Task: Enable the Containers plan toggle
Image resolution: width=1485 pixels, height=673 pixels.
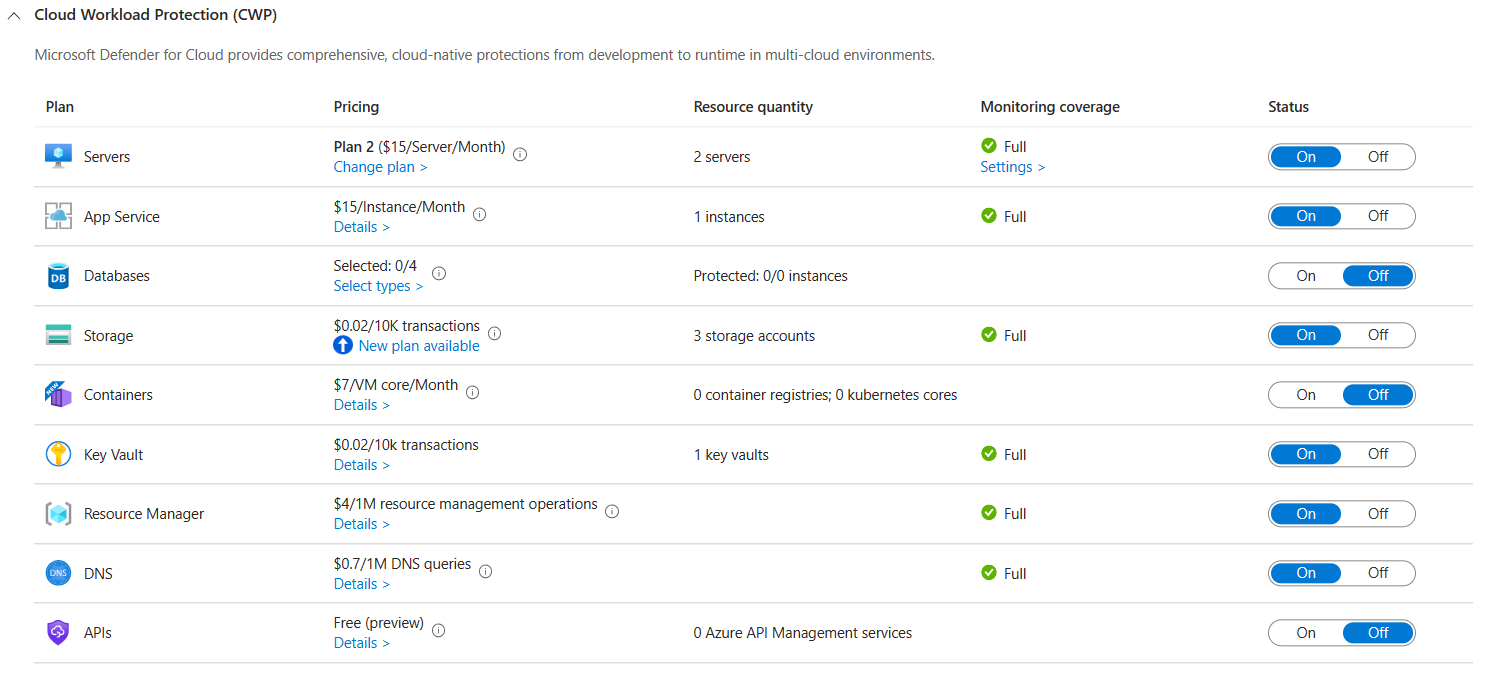Action: [1306, 395]
